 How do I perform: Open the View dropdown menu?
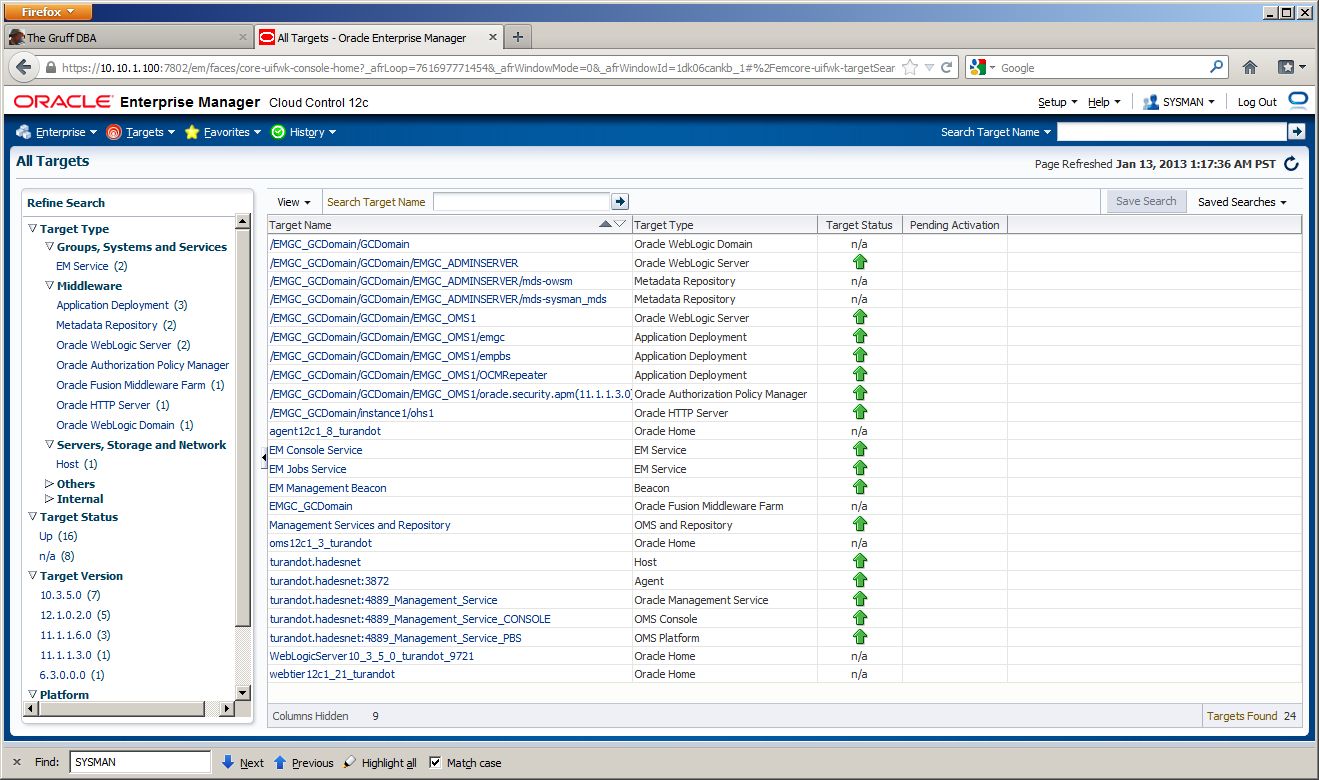294,202
